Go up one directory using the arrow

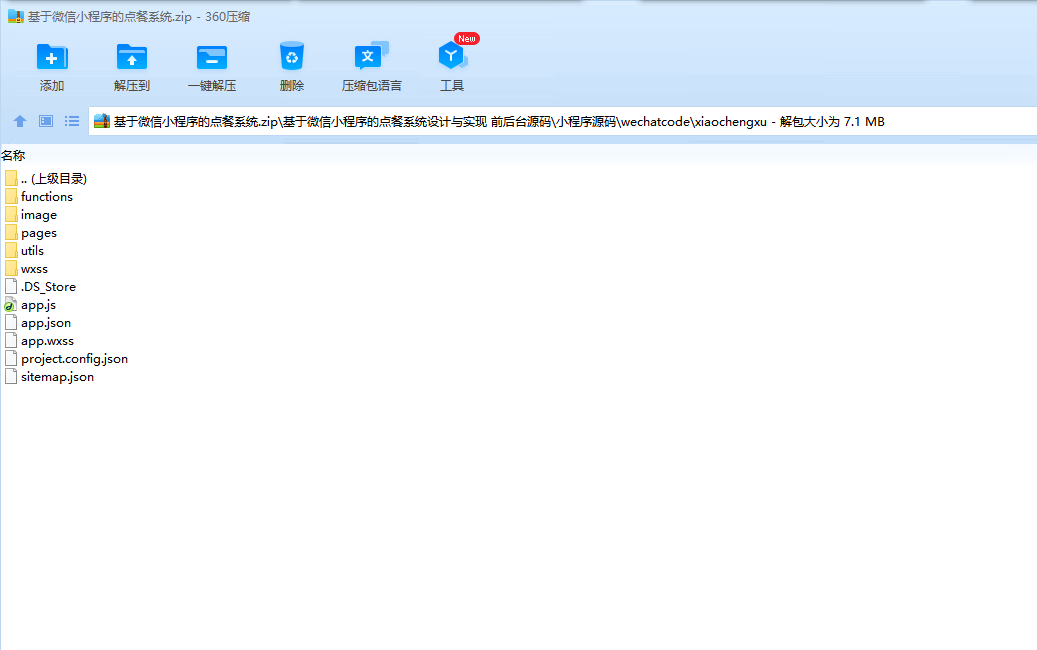pos(20,121)
